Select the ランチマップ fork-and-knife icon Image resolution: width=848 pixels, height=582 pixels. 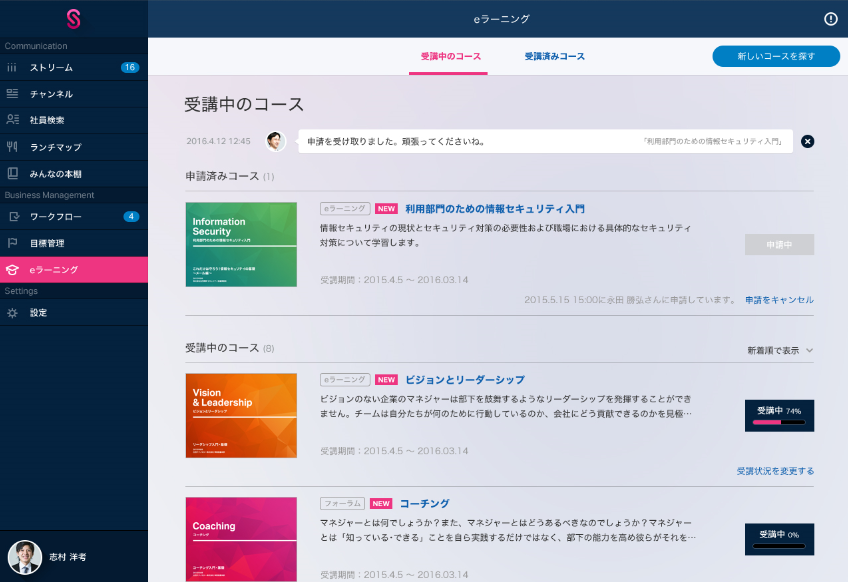12,146
